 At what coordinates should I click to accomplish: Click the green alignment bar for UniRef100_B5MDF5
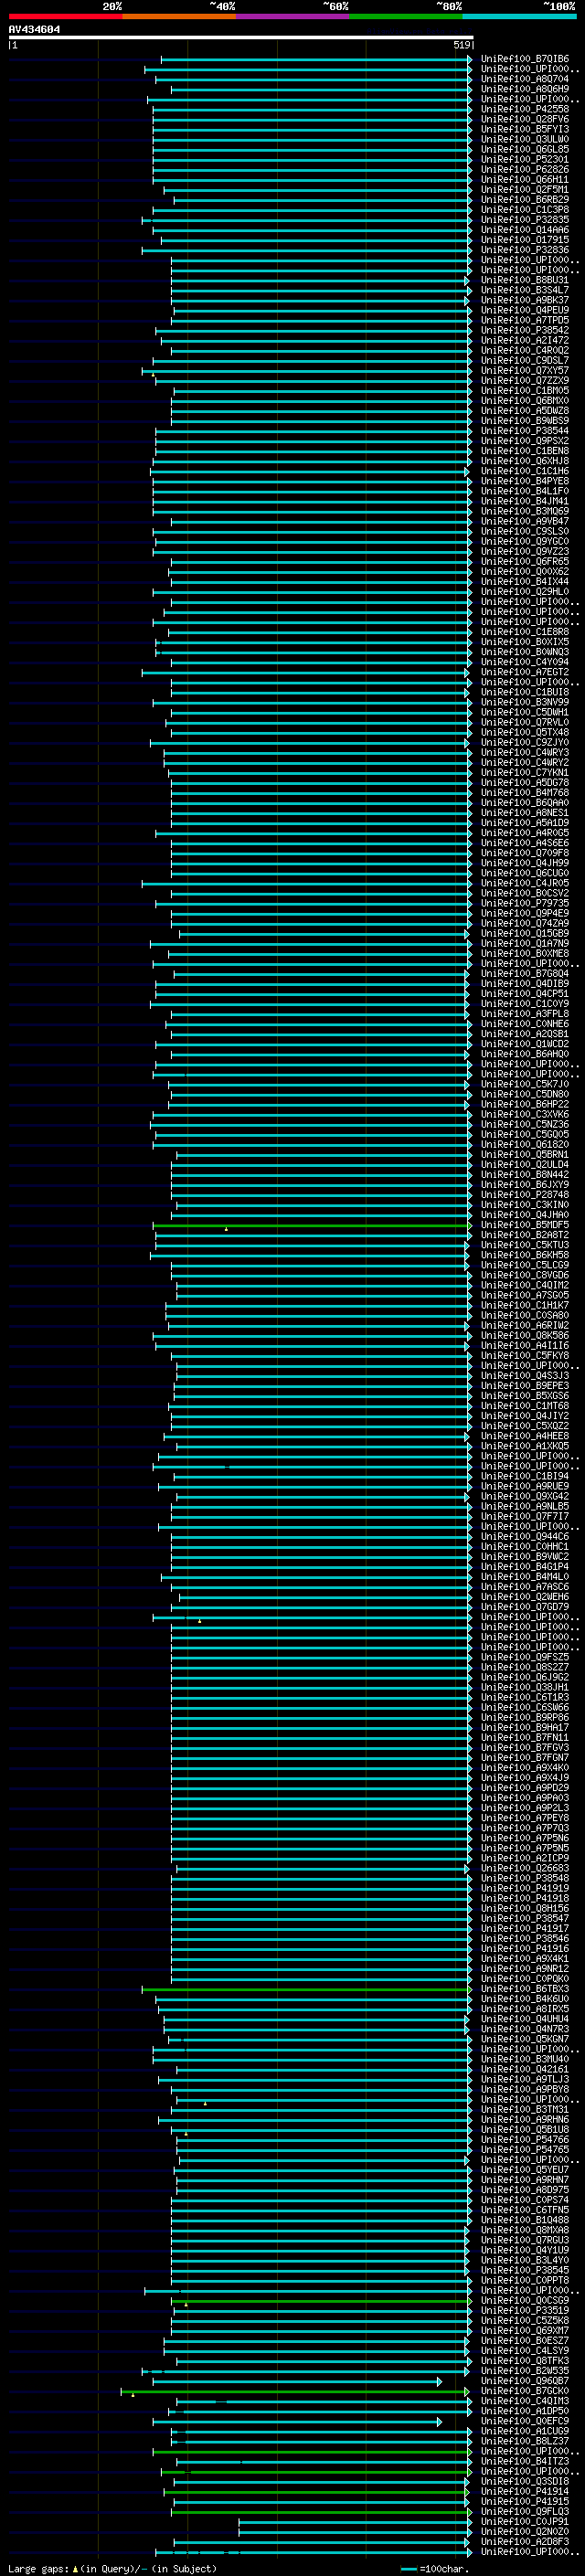pos(312,1225)
